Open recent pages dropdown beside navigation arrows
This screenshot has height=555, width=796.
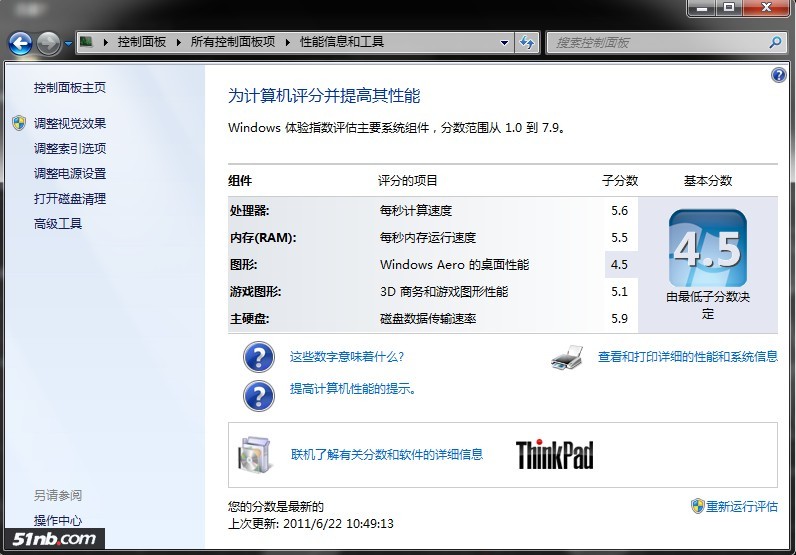pos(69,44)
